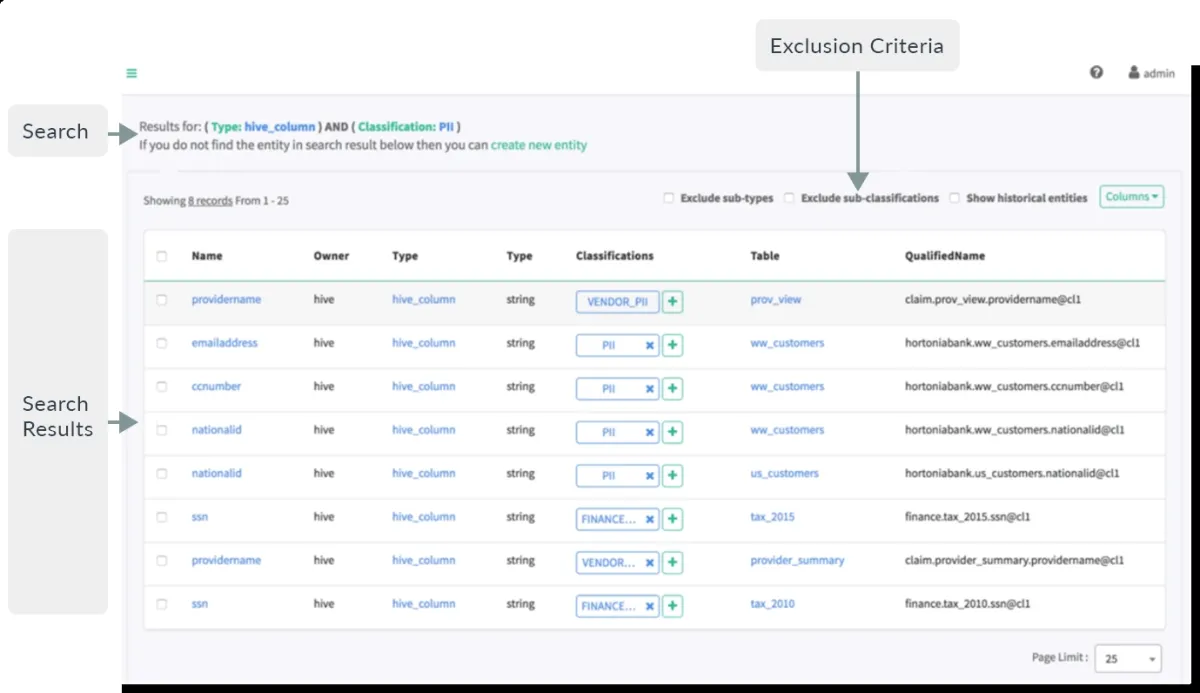Select the ccnumber row checkbox
The image size is (1200, 693).
point(161,386)
